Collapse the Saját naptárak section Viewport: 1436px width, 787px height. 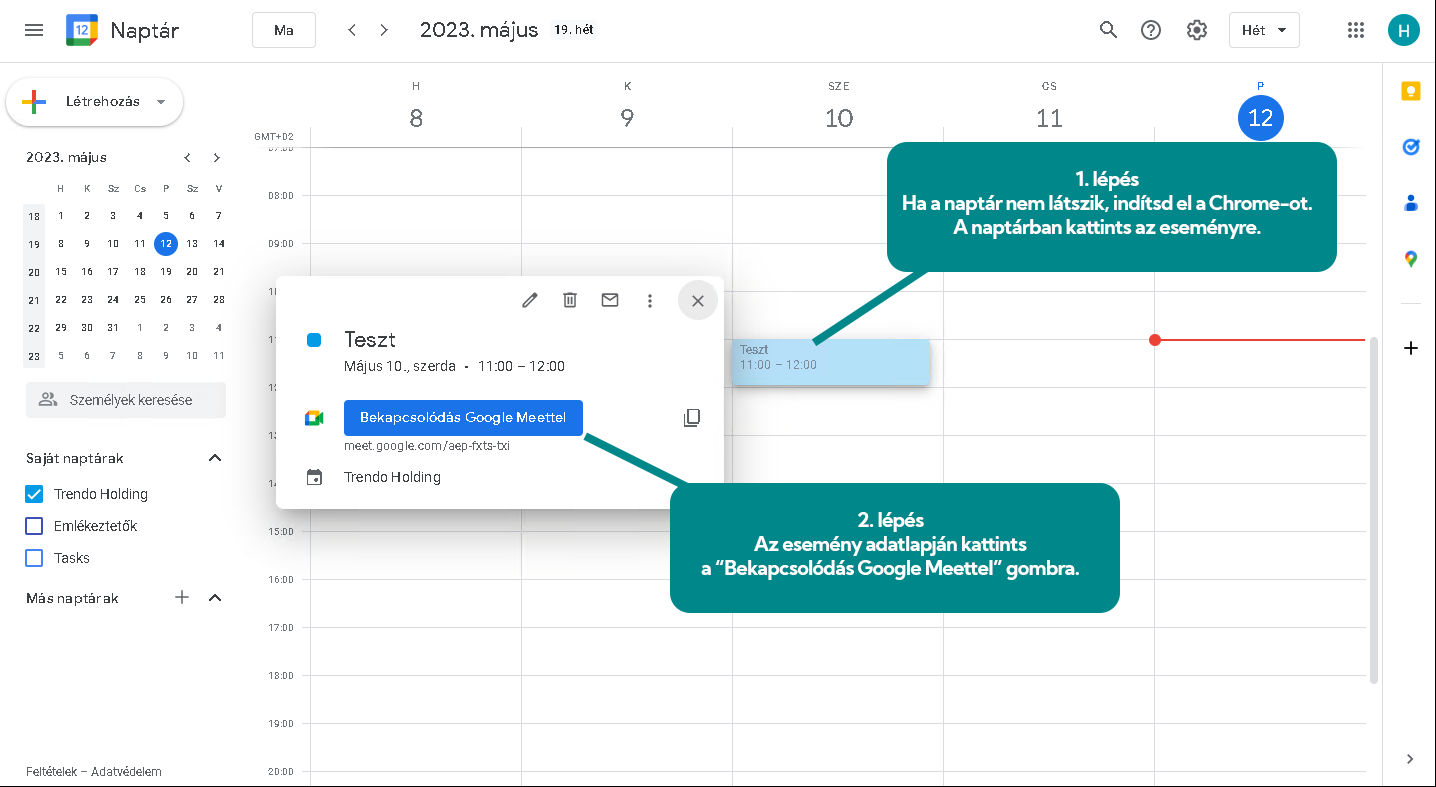point(214,458)
